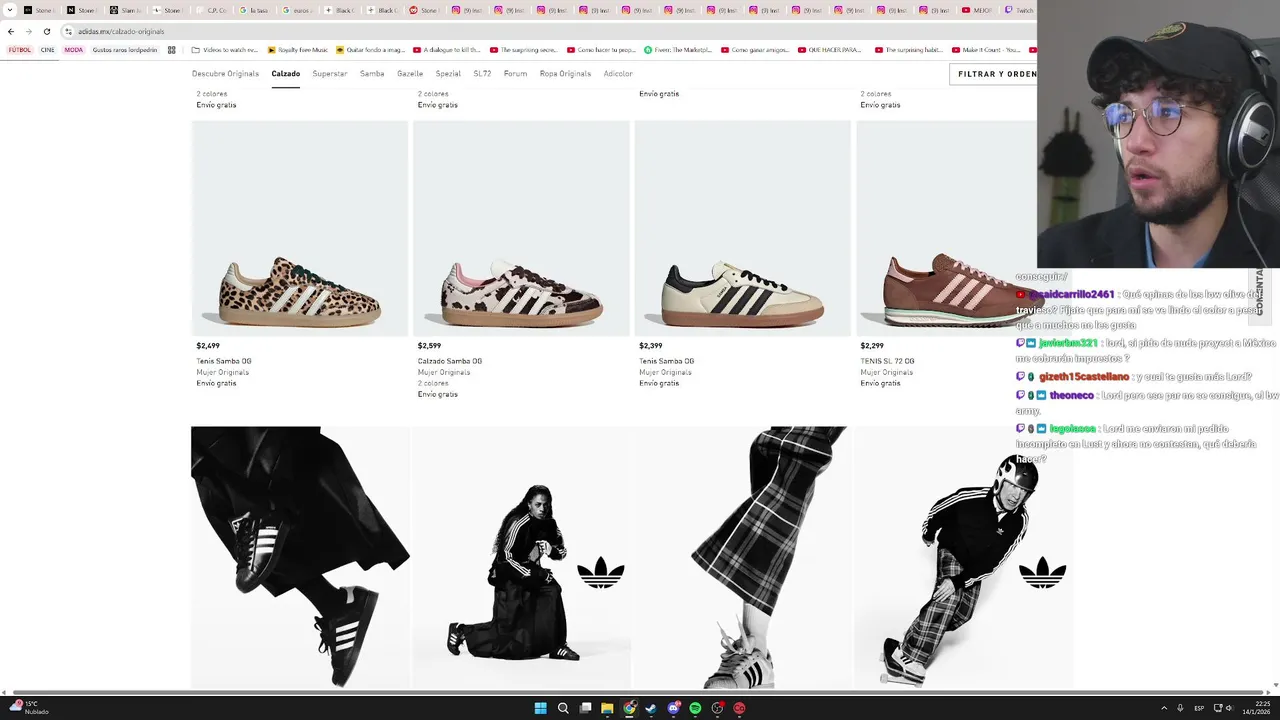Open the Royalty Free Music bookmark
The width and height of the screenshot is (1280, 720).
pyautogui.click(x=297, y=50)
